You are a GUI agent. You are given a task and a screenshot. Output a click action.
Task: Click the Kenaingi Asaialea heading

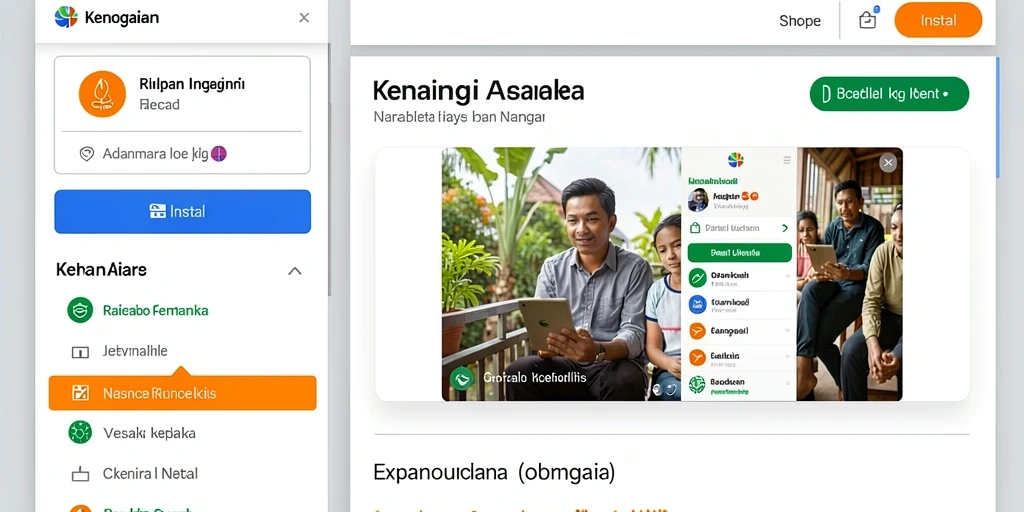point(478,91)
